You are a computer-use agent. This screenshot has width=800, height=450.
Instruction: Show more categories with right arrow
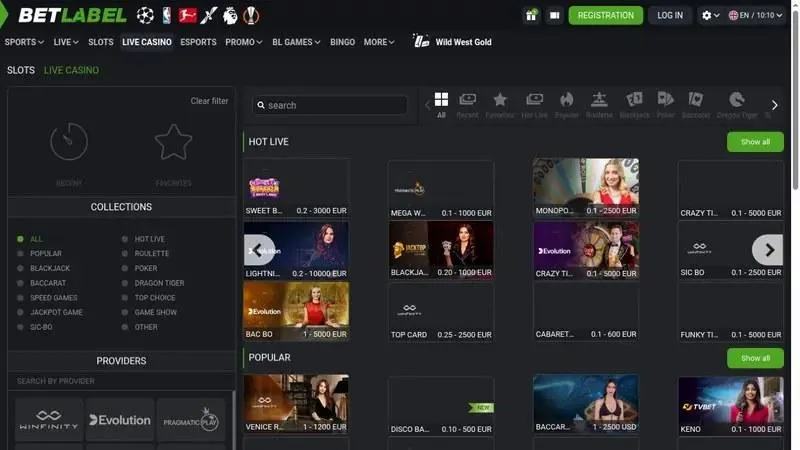point(774,105)
